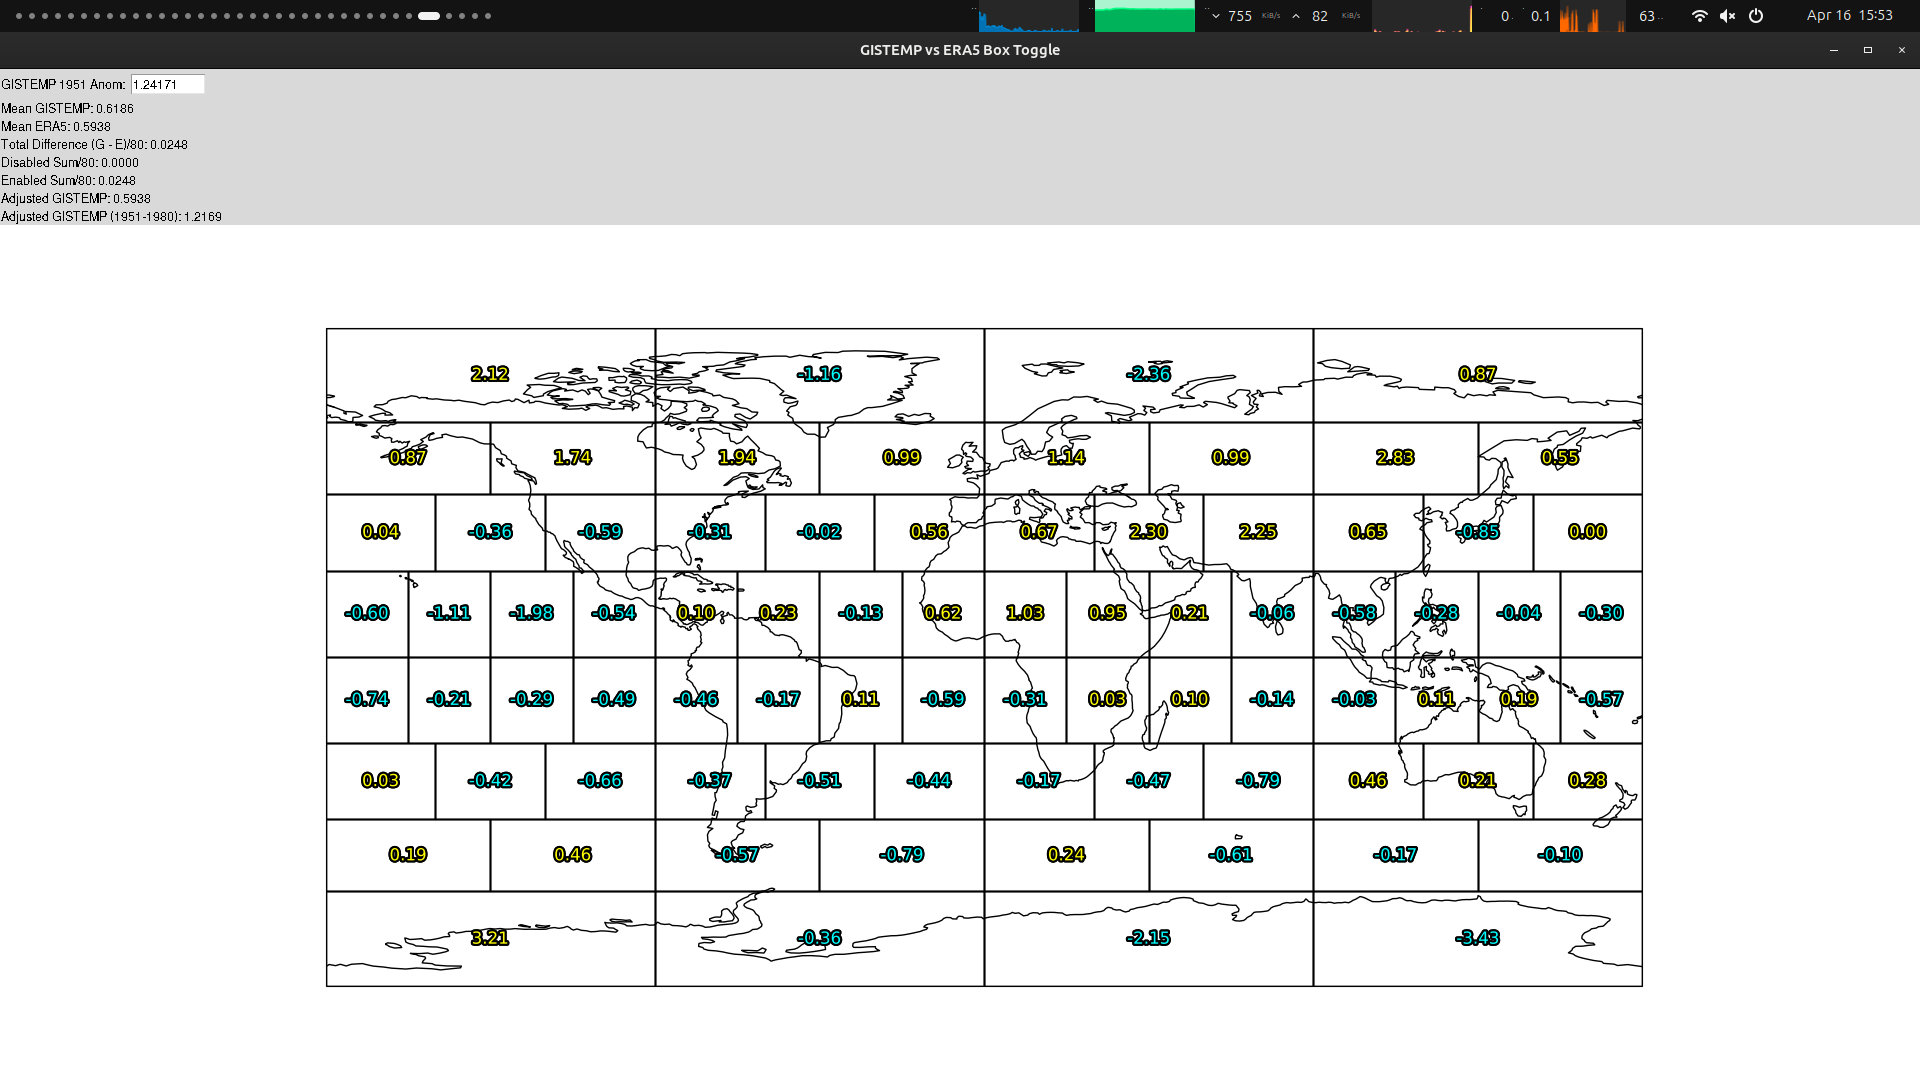Click the GISTEMP 1951 Anom input field
Screen dimensions: 1920x1080
pos(167,85)
